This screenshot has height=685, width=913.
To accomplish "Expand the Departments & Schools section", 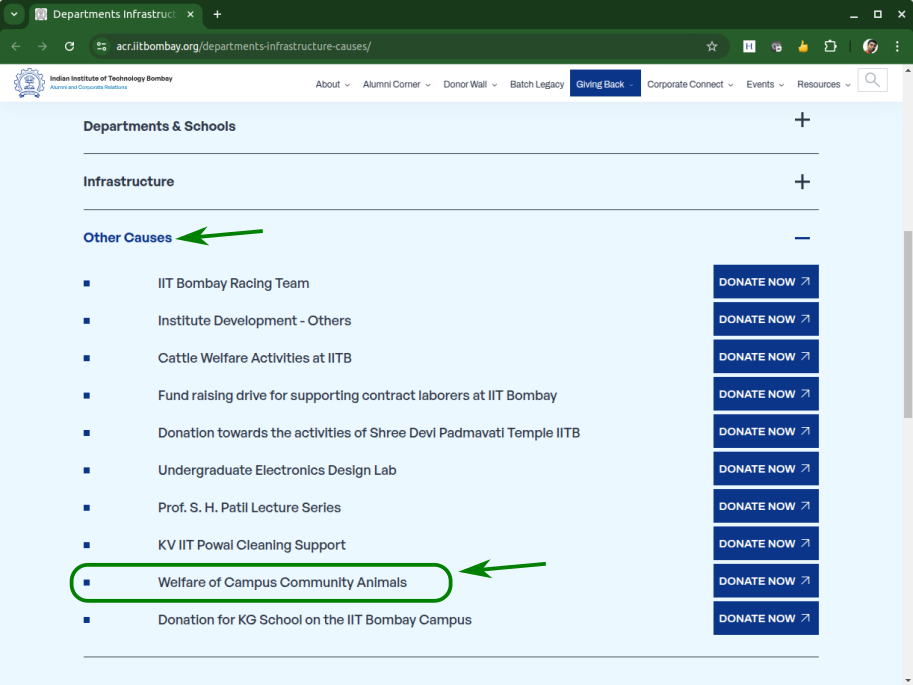I will point(801,121).
